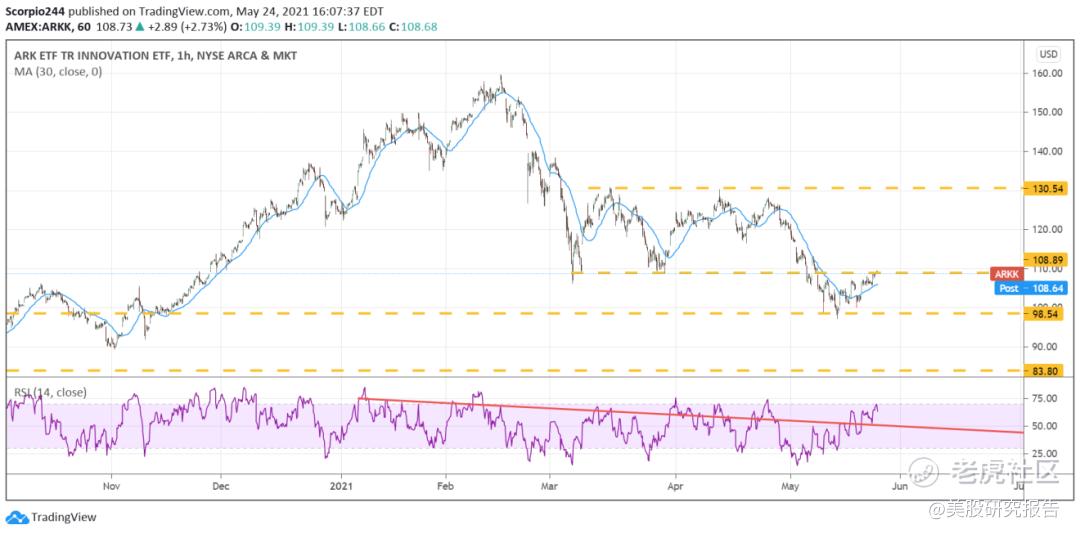This screenshot has width=1080, height=534.
Task: Click the 150.00 price axis label
Action: coord(1046,112)
